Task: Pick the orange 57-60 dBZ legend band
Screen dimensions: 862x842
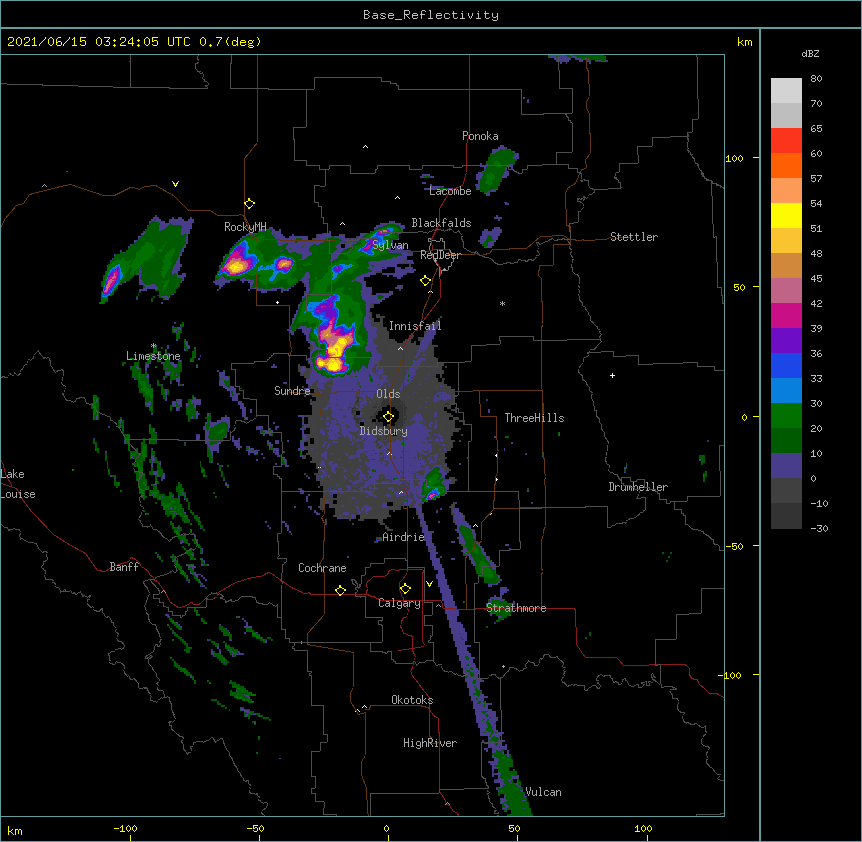Action: click(x=786, y=165)
